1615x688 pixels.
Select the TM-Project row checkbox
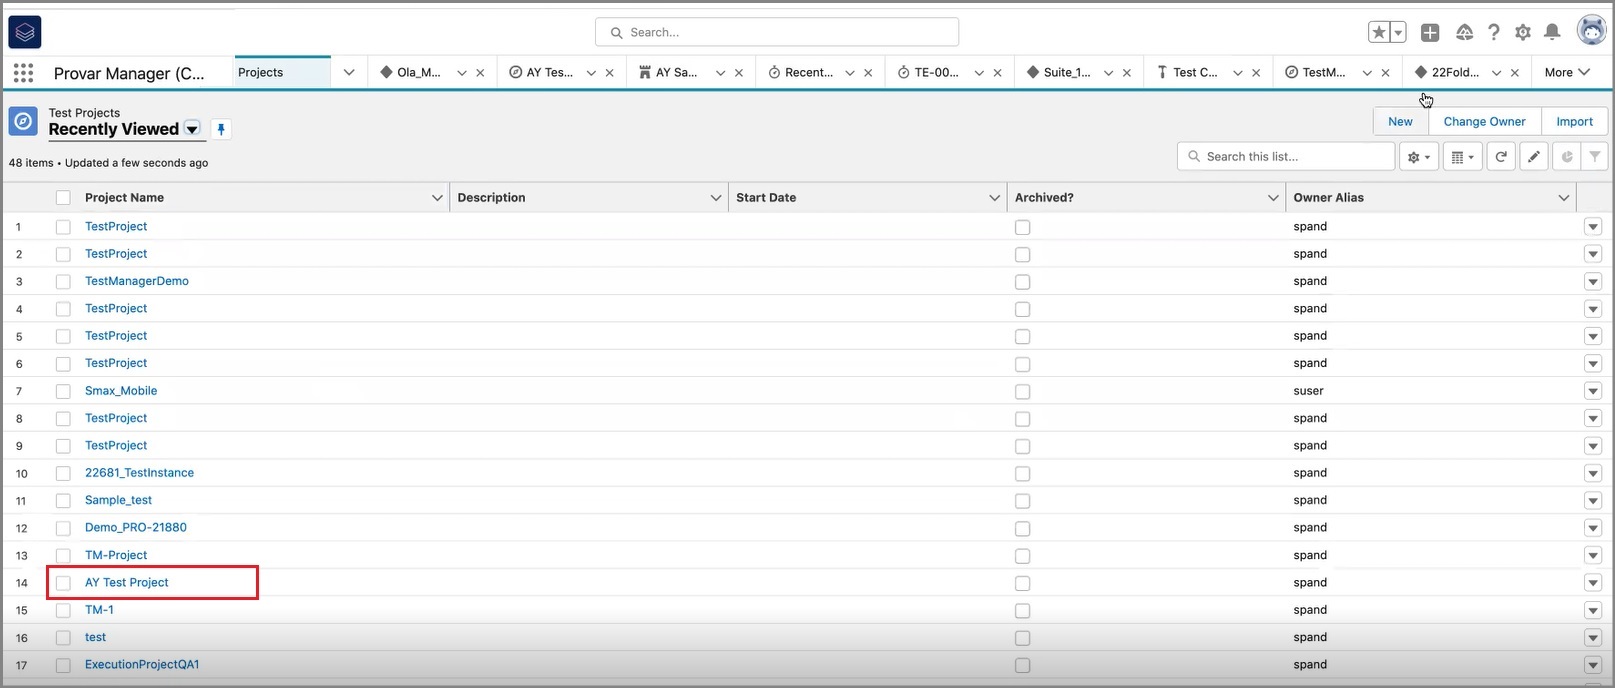coord(63,556)
